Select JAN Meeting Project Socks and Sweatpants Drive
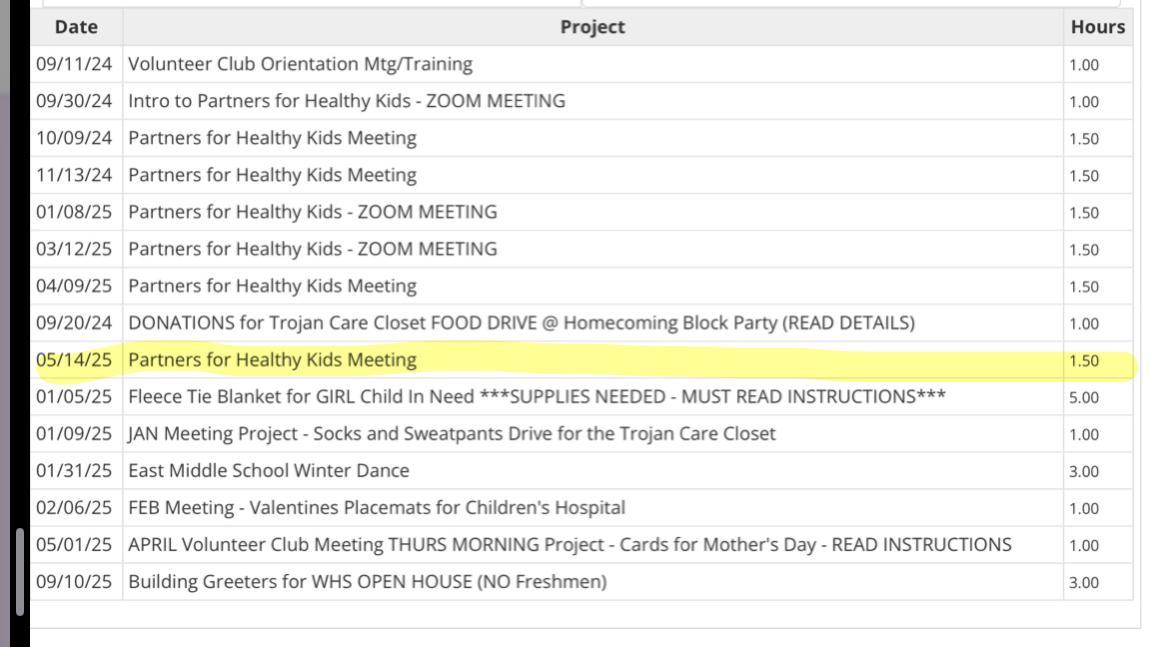The height and width of the screenshot is (647, 1151). coord(451,434)
